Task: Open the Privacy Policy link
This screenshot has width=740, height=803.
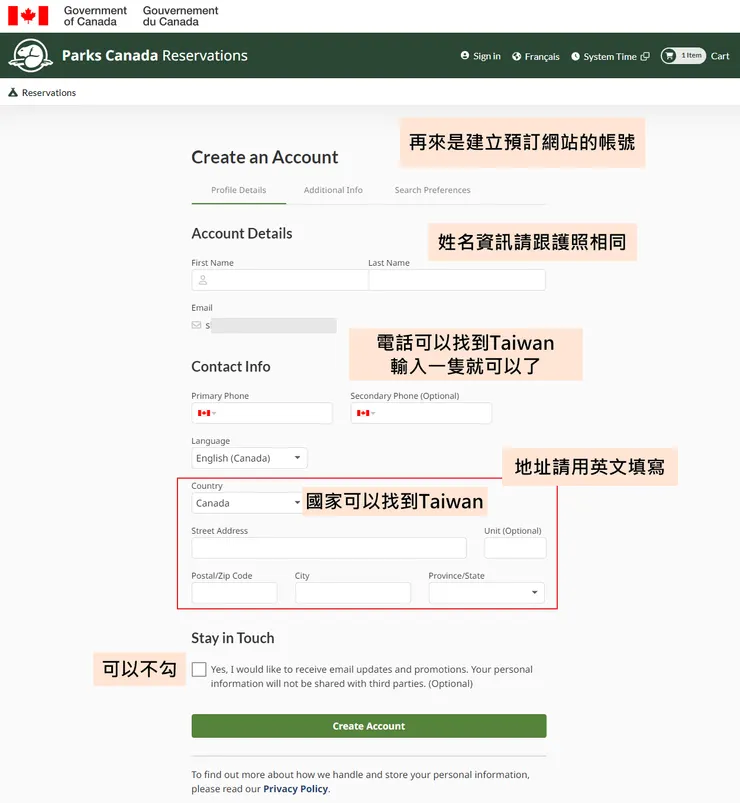Action: pyautogui.click(x=295, y=789)
